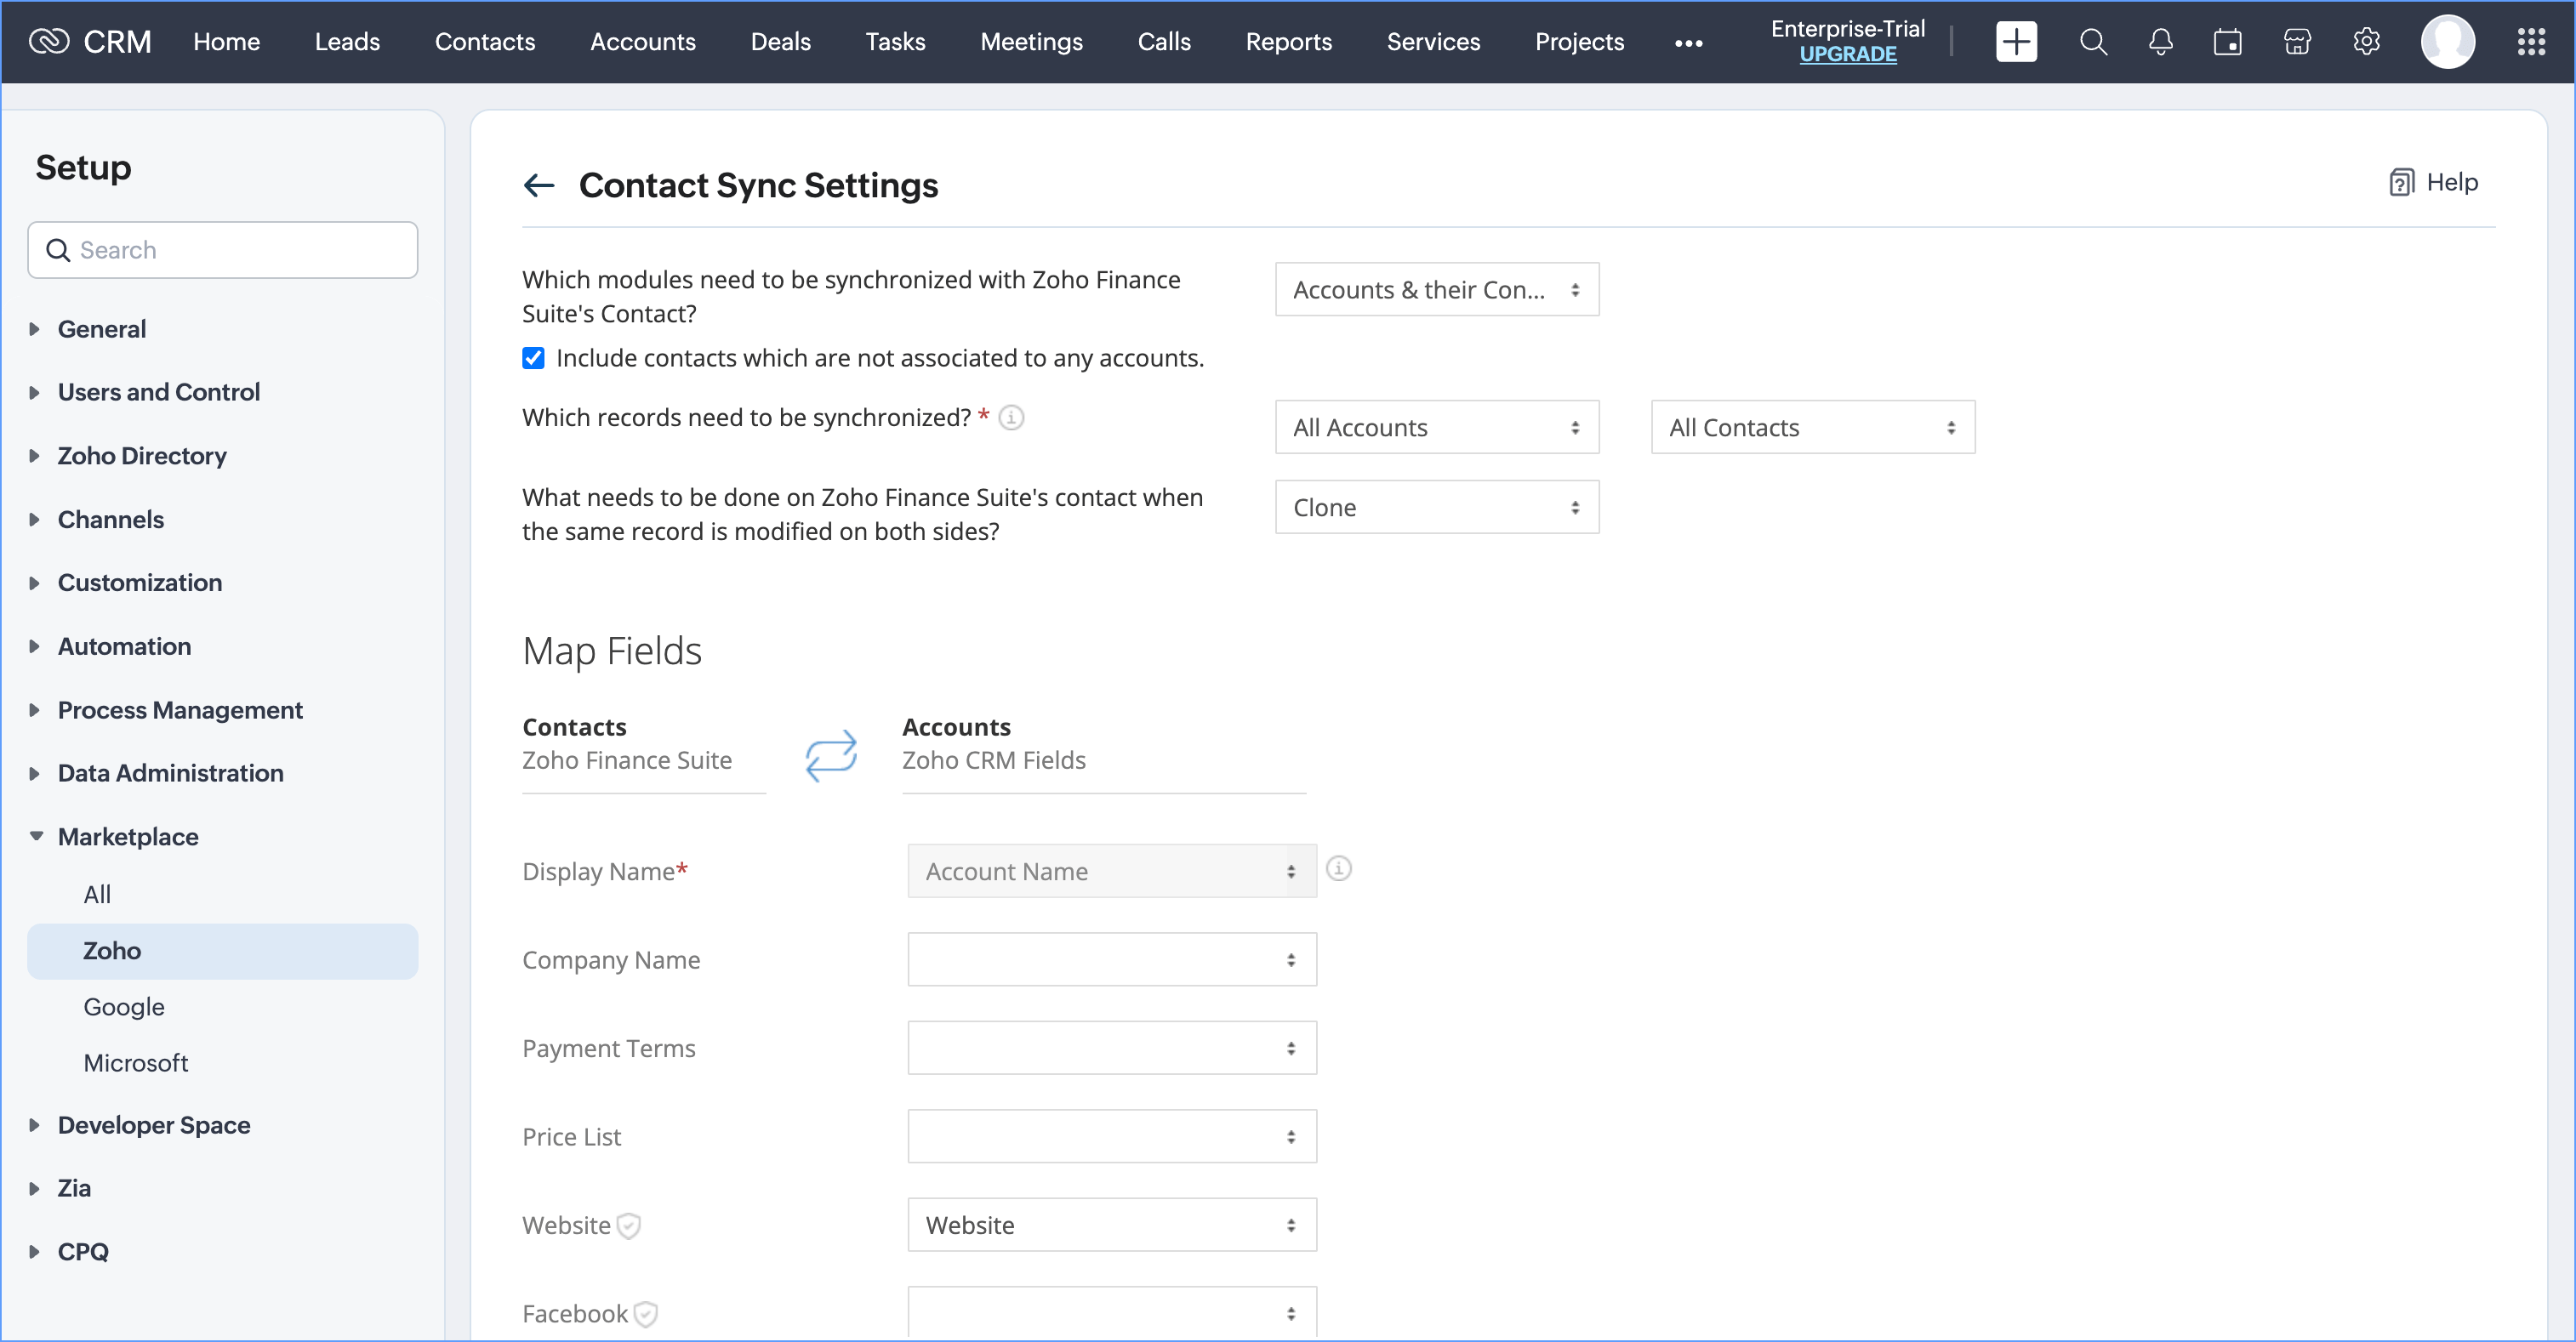Viewport: 2576px width, 1342px height.
Task: Open the Clone conflict resolution dropdown
Action: click(1436, 507)
